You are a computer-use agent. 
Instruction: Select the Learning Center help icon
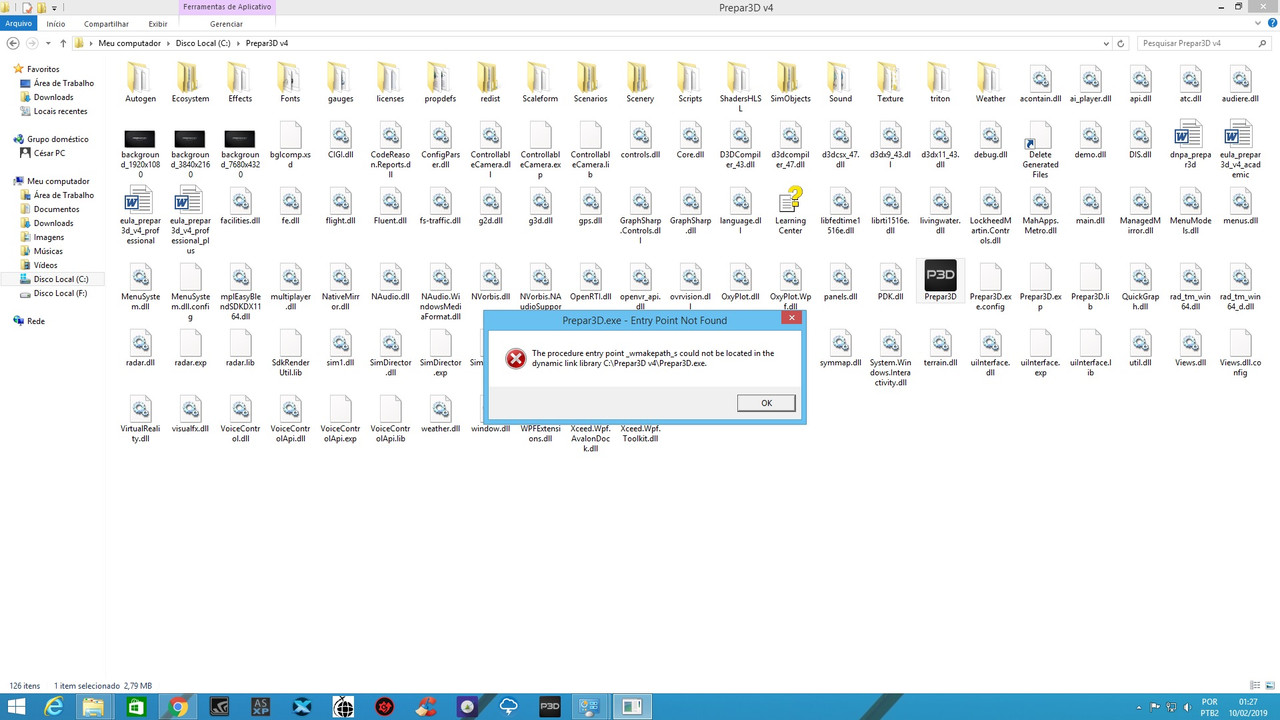pyautogui.click(x=790, y=198)
